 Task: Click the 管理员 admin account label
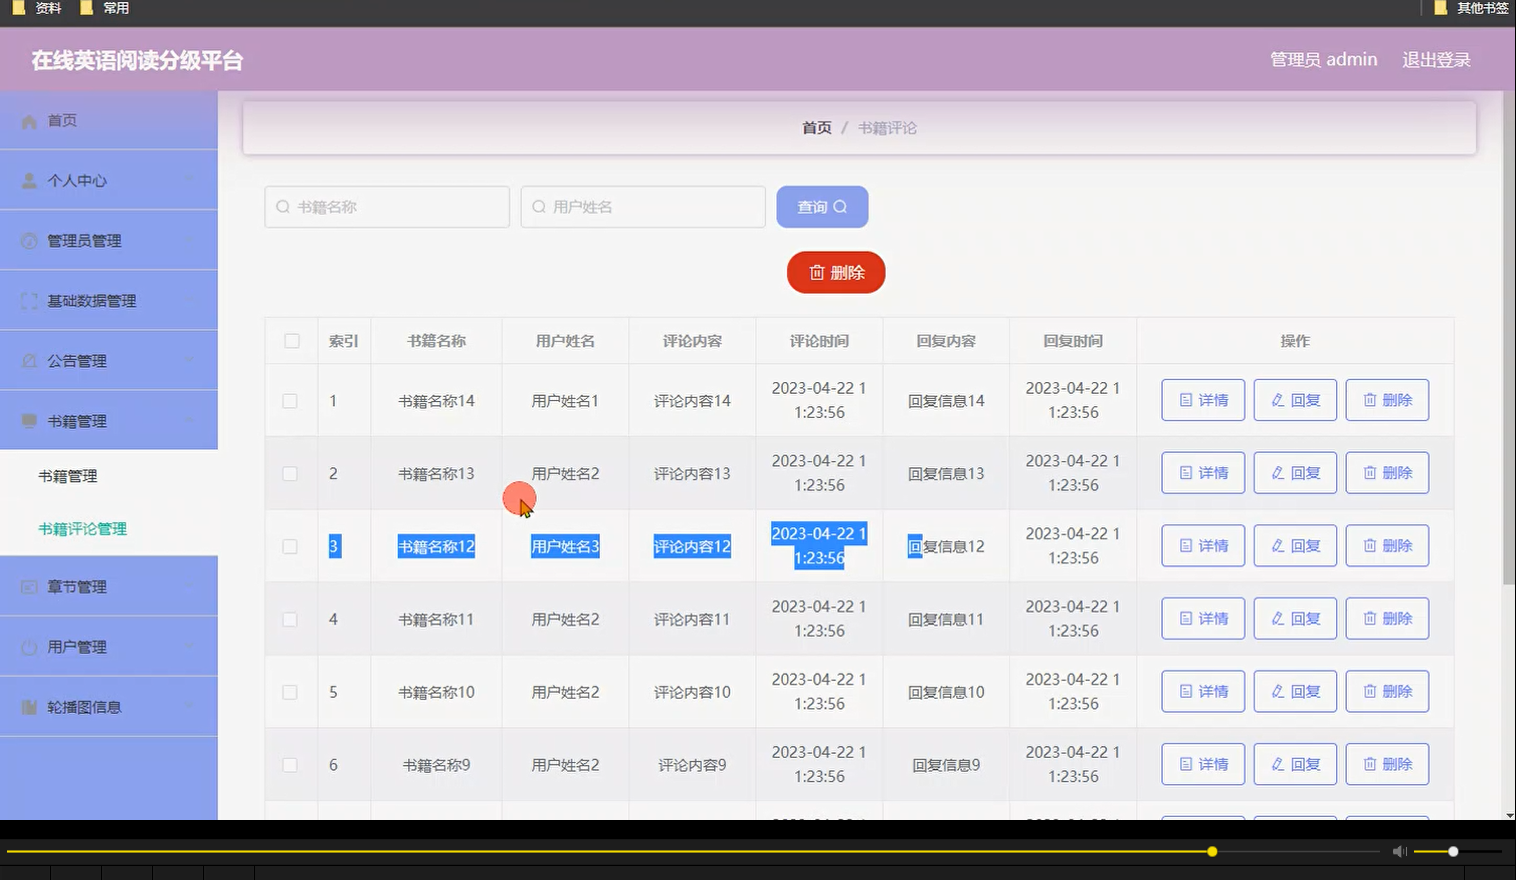pyautogui.click(x=1323, y=60)
